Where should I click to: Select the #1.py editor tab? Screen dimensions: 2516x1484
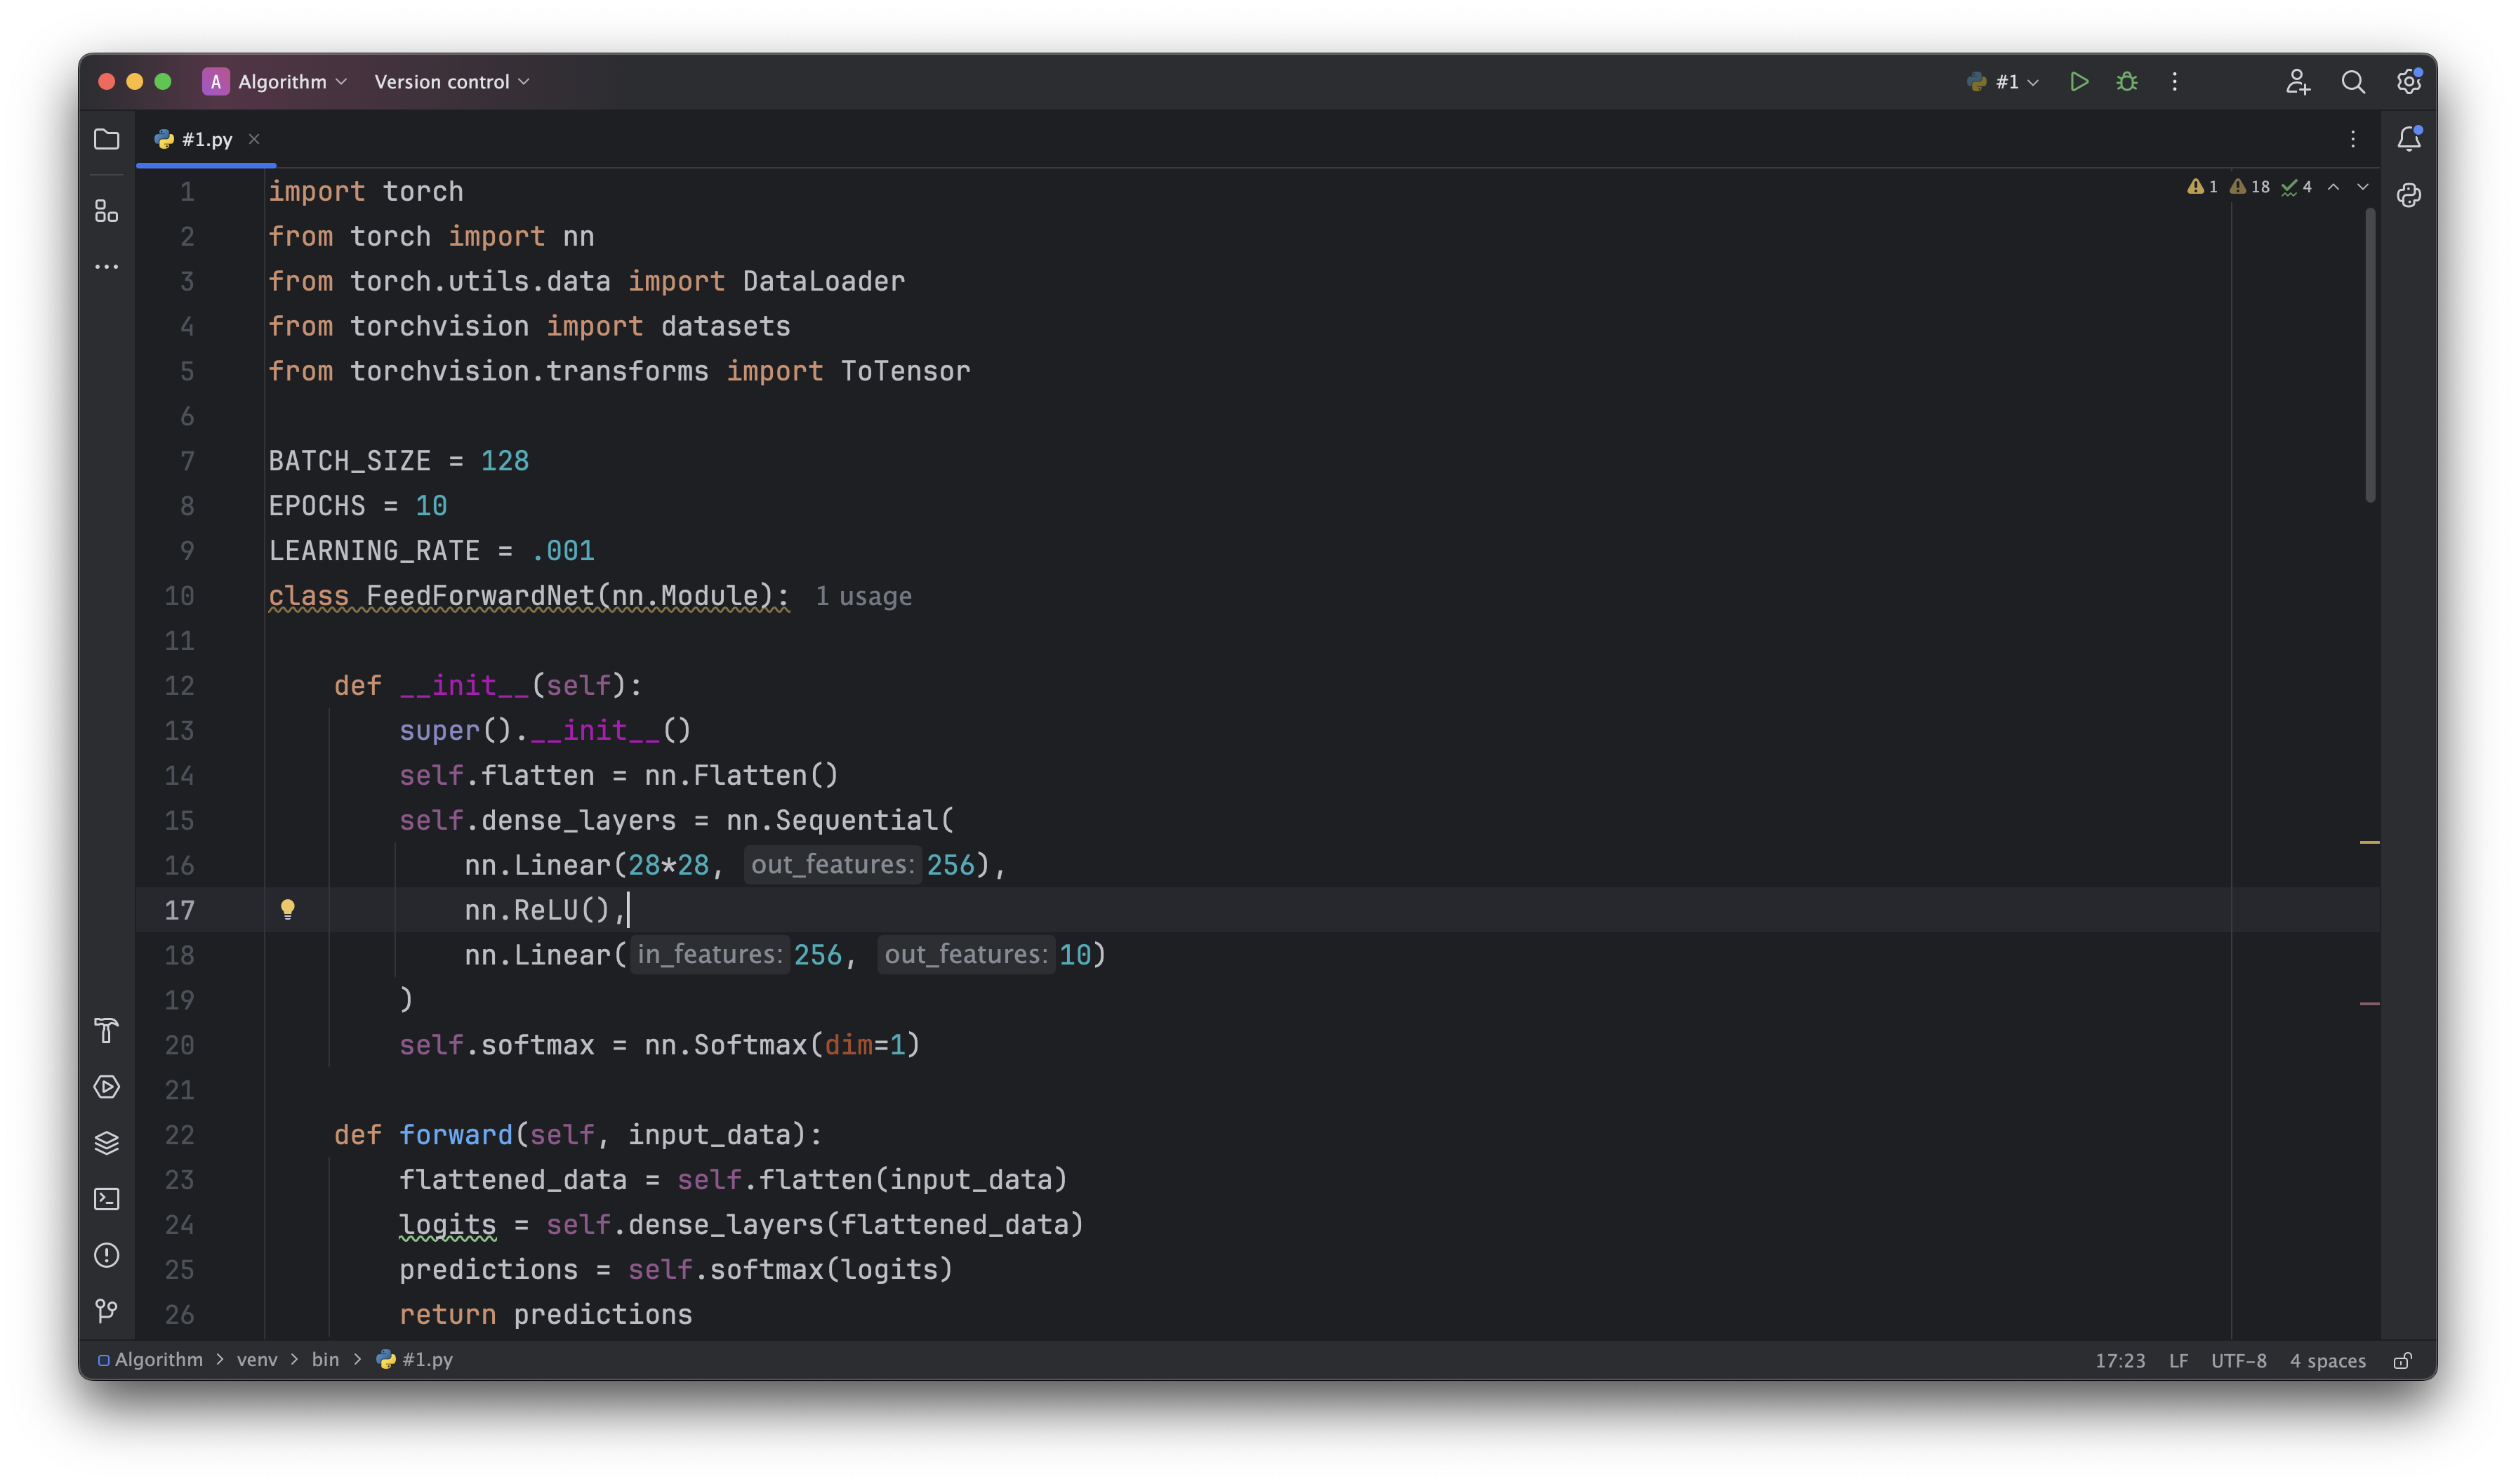206,139
